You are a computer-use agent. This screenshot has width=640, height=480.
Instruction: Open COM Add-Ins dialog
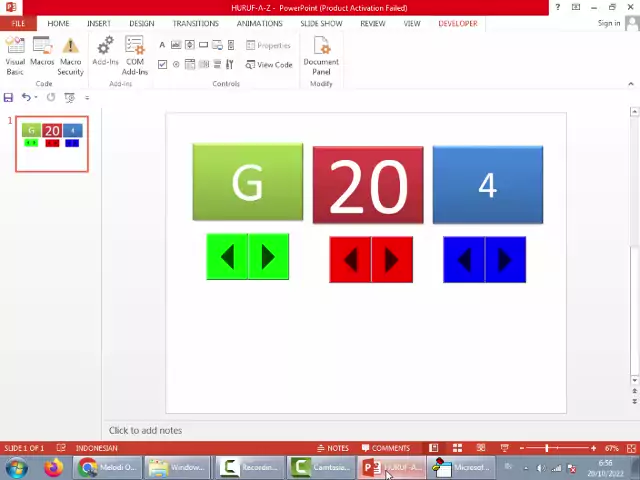point(134,56)
